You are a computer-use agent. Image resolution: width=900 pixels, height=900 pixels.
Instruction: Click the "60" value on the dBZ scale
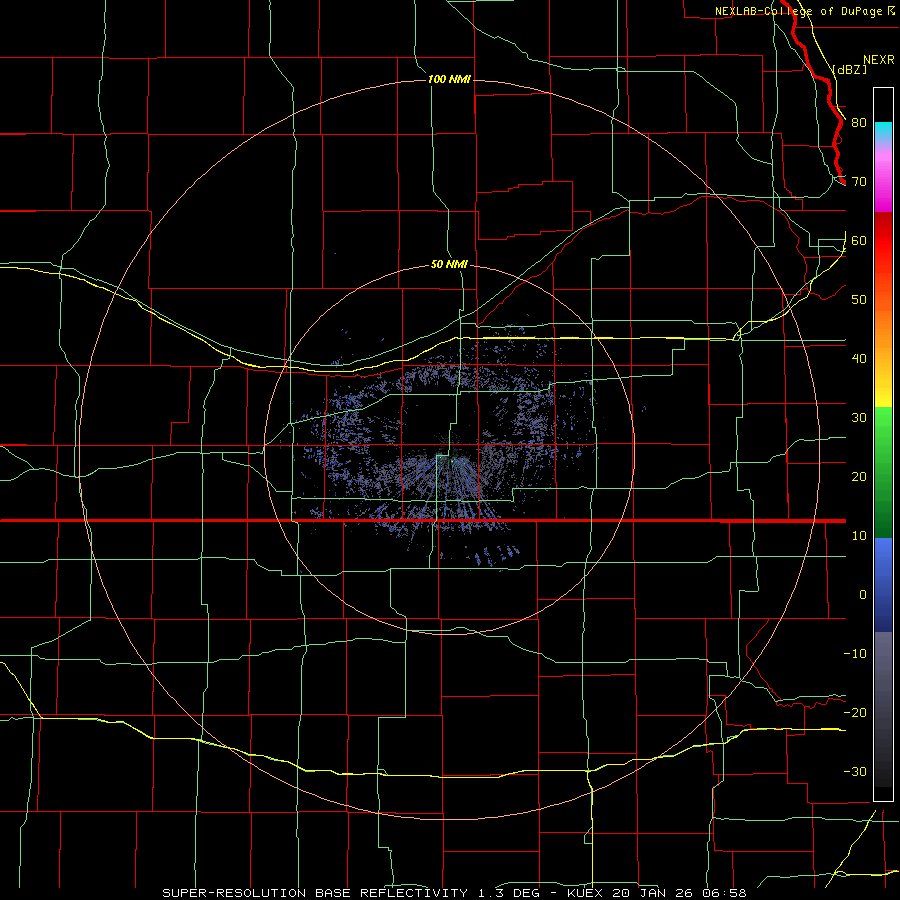coord(859,241)
